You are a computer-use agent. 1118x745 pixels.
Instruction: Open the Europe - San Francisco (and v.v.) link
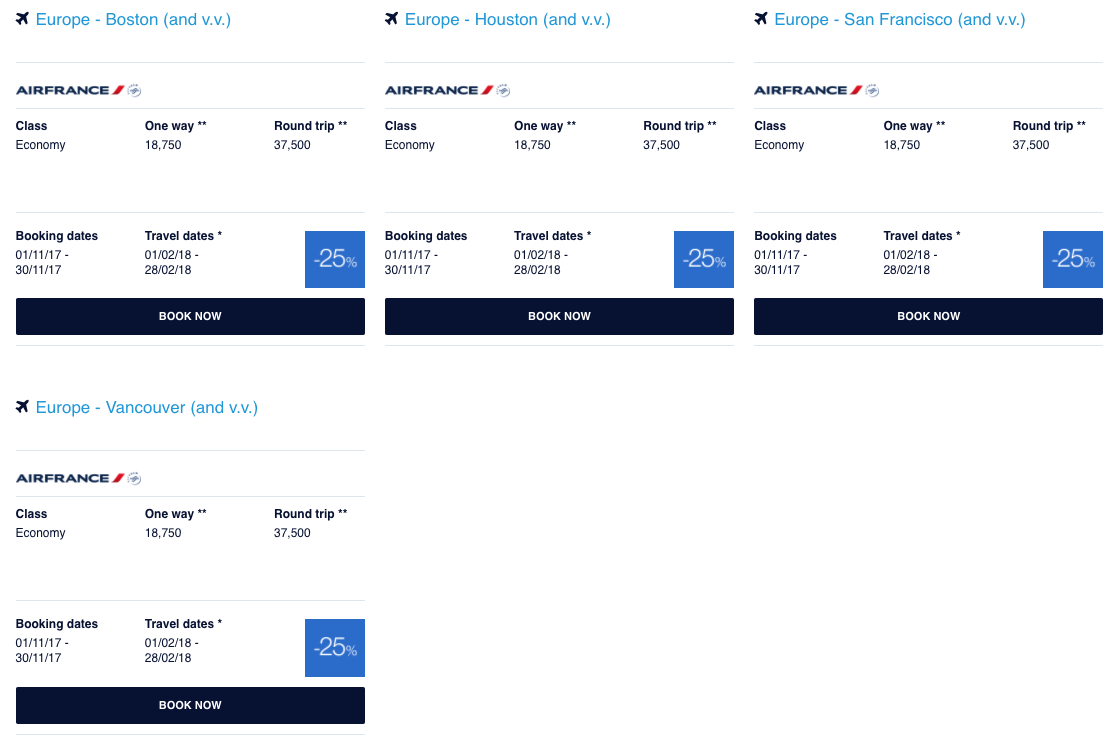click(900, 19)
